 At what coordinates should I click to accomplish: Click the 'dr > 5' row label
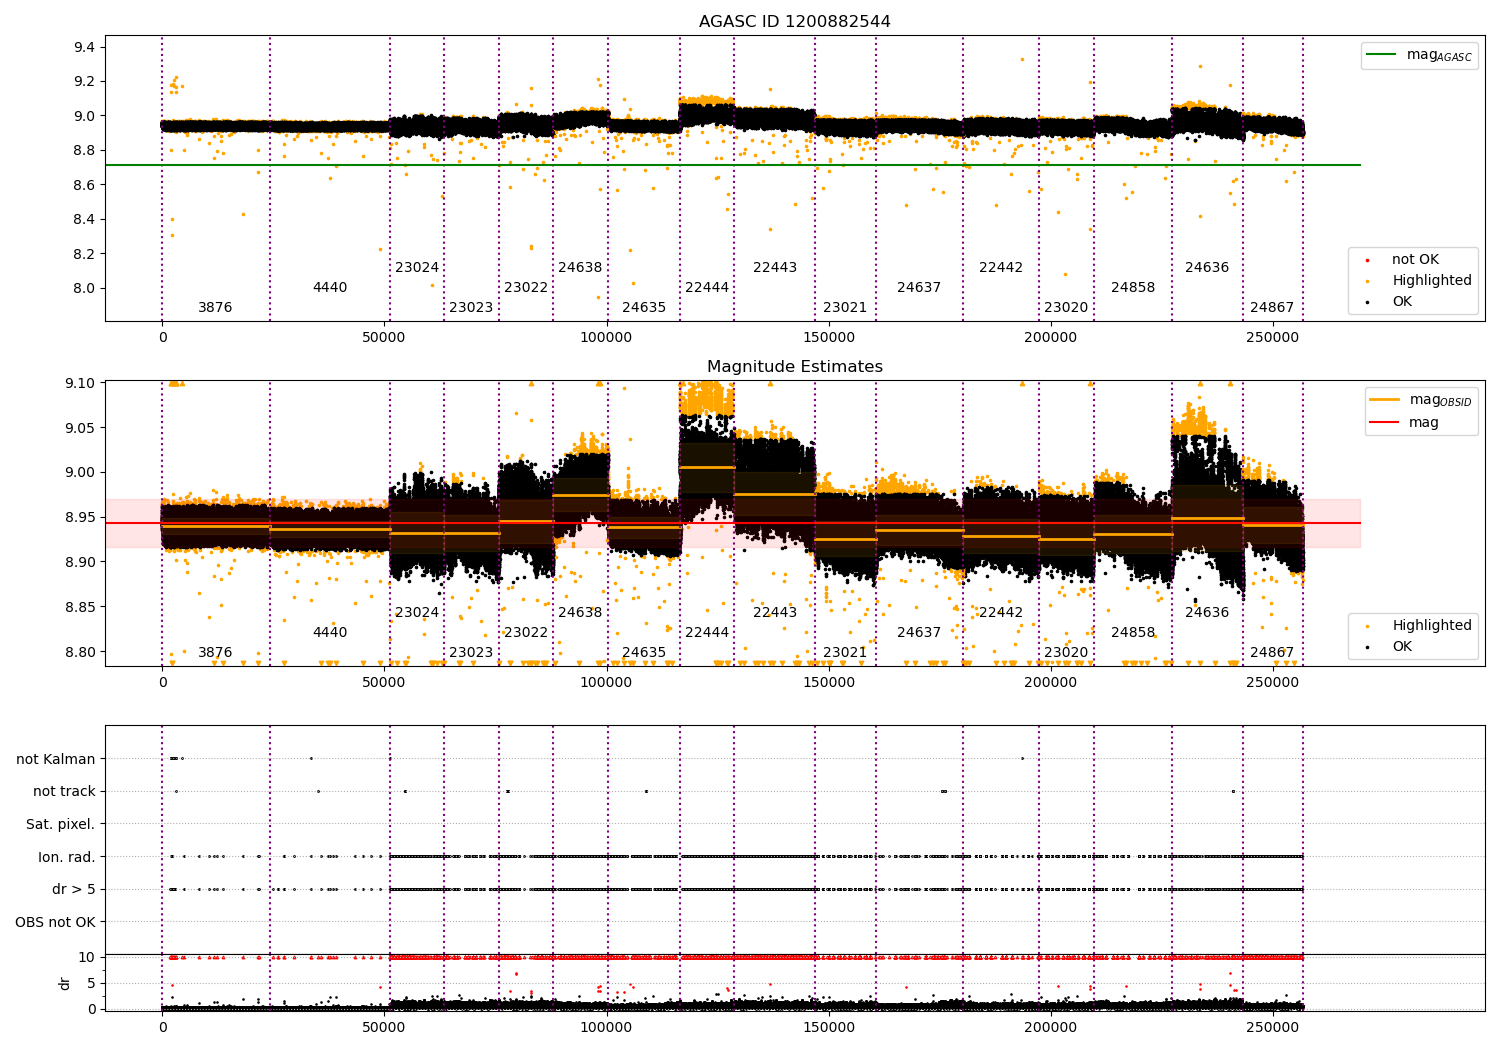(x=74, y=890)
